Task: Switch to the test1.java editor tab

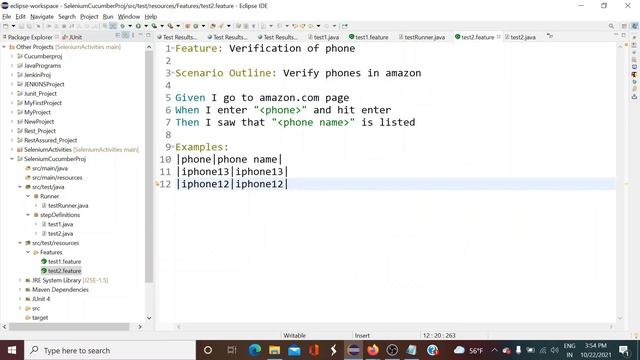Action: click(x=324, y=37)
